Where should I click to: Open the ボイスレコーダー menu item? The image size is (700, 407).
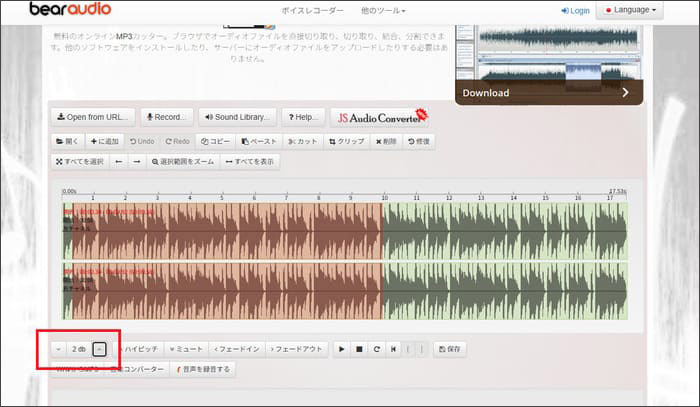312,10
